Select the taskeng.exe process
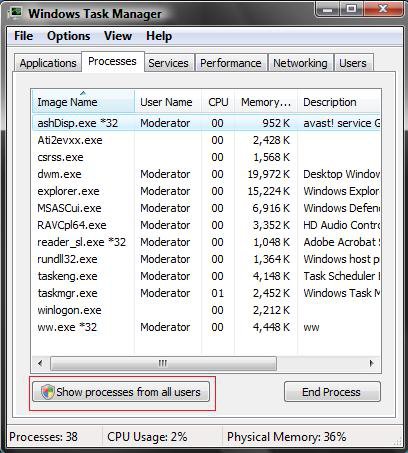 (x=206, y=276)
